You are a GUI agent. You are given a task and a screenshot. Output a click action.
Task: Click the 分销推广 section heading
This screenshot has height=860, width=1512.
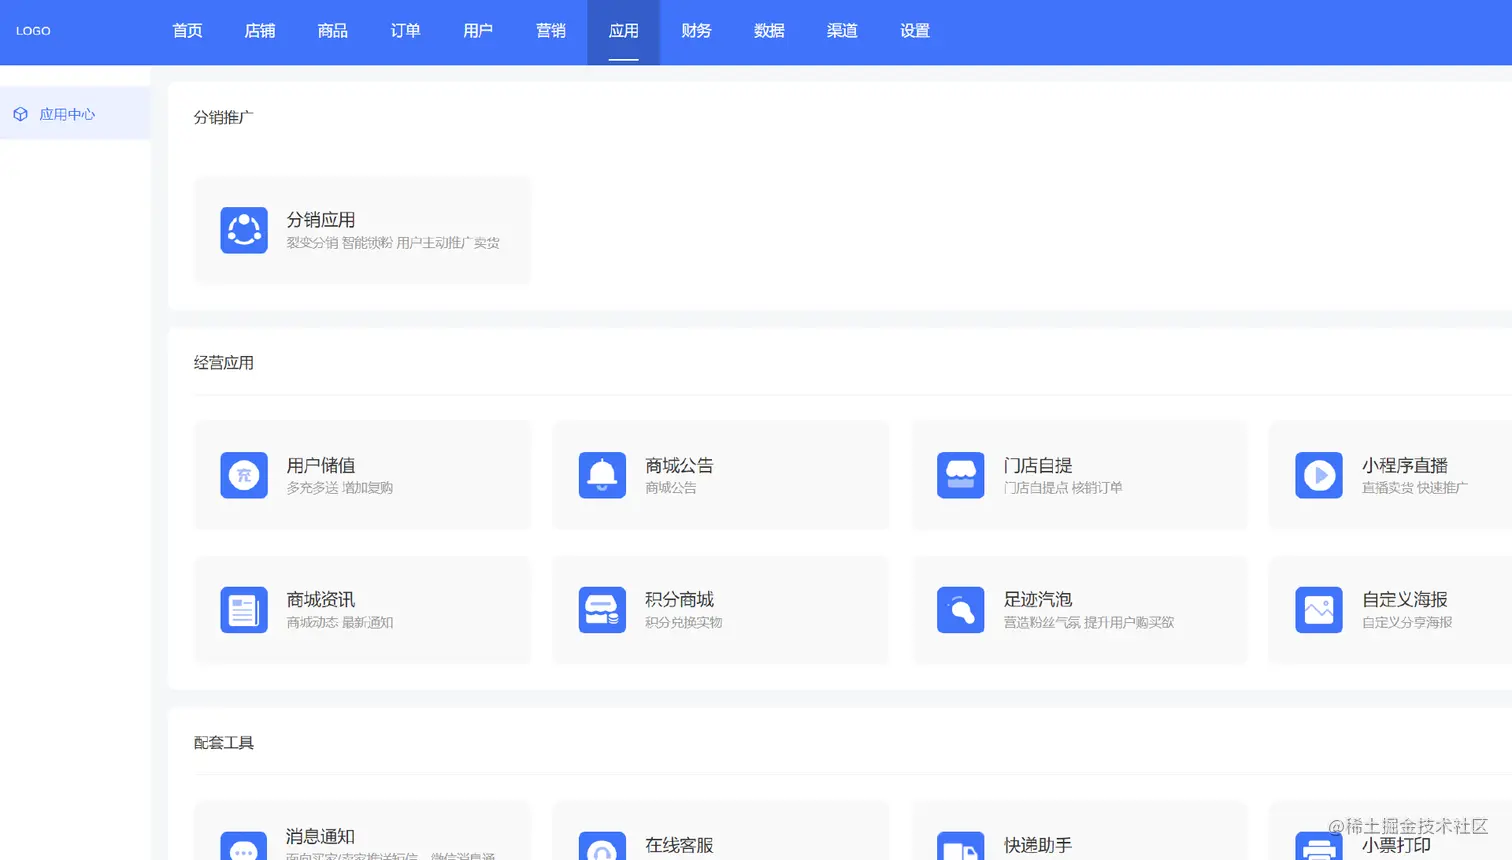click(x=224, y=117)
